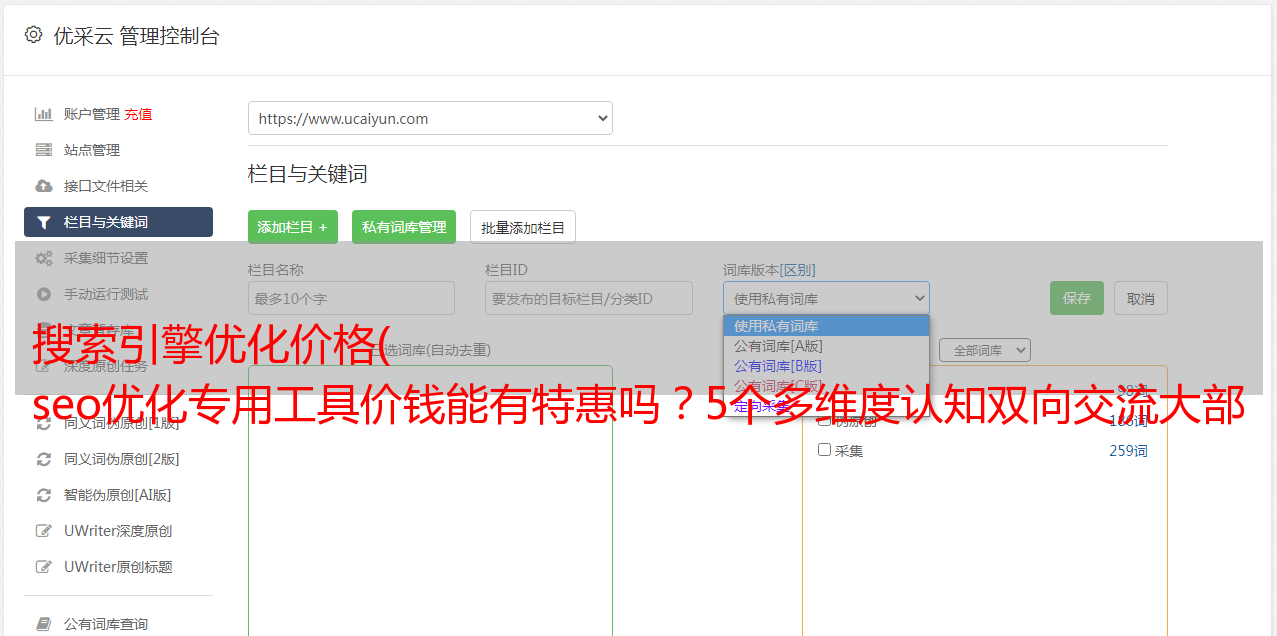Click the play icon for 手动运行测试
Image resolution: width=1277 pixels, height=636 pixels.
pos(44,294)
